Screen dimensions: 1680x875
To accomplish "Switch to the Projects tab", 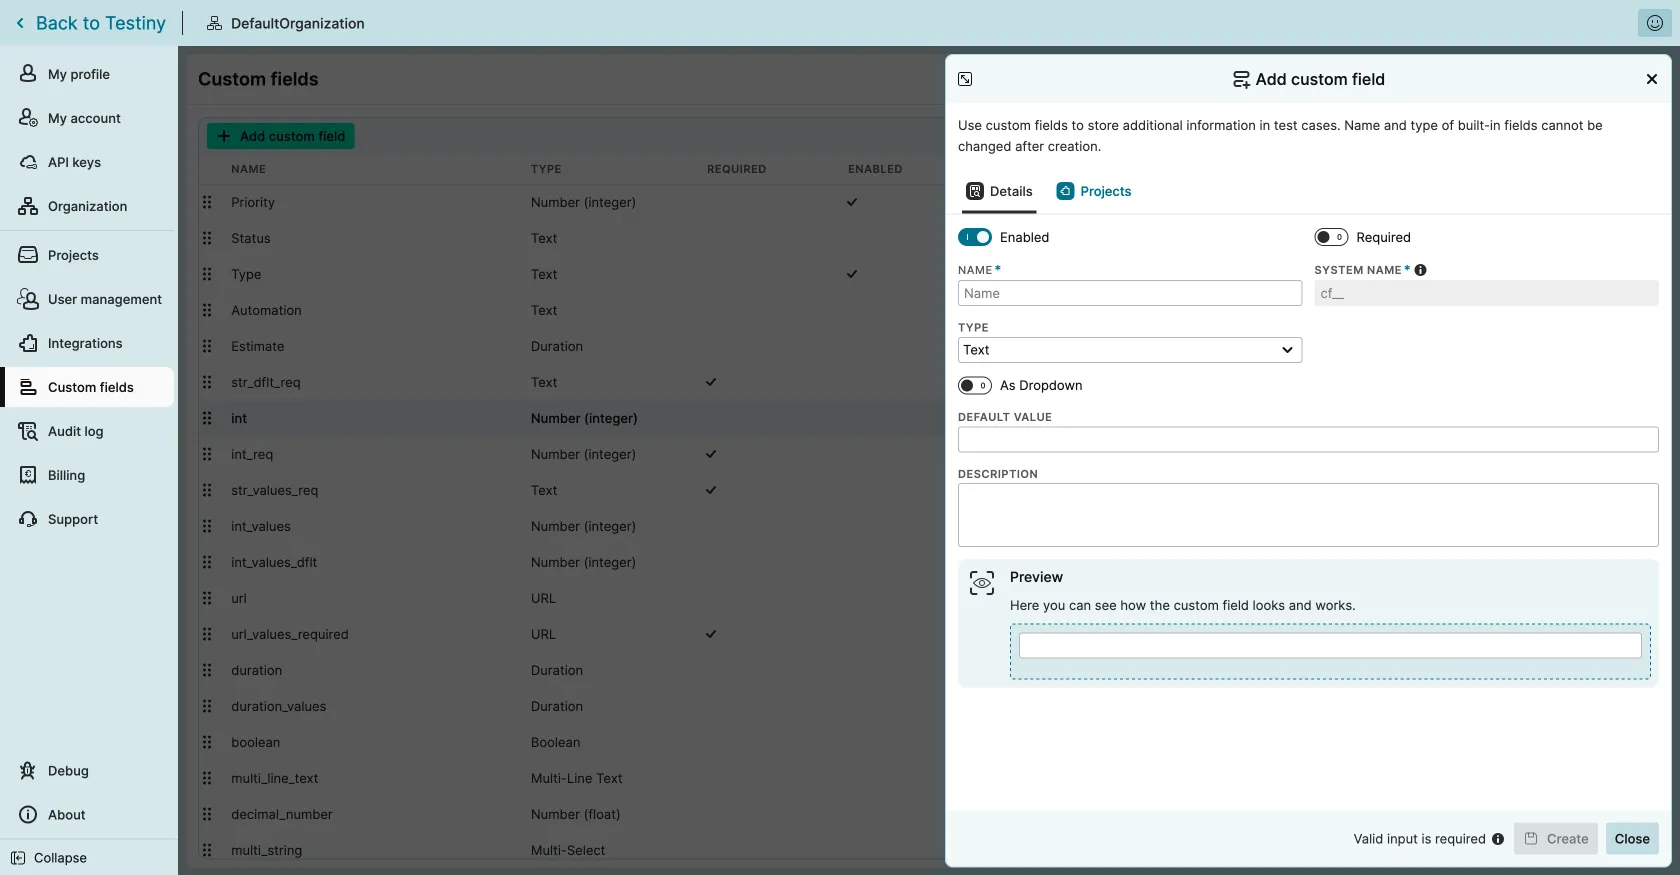I will pyautogui.click(x=1094, y=191).
